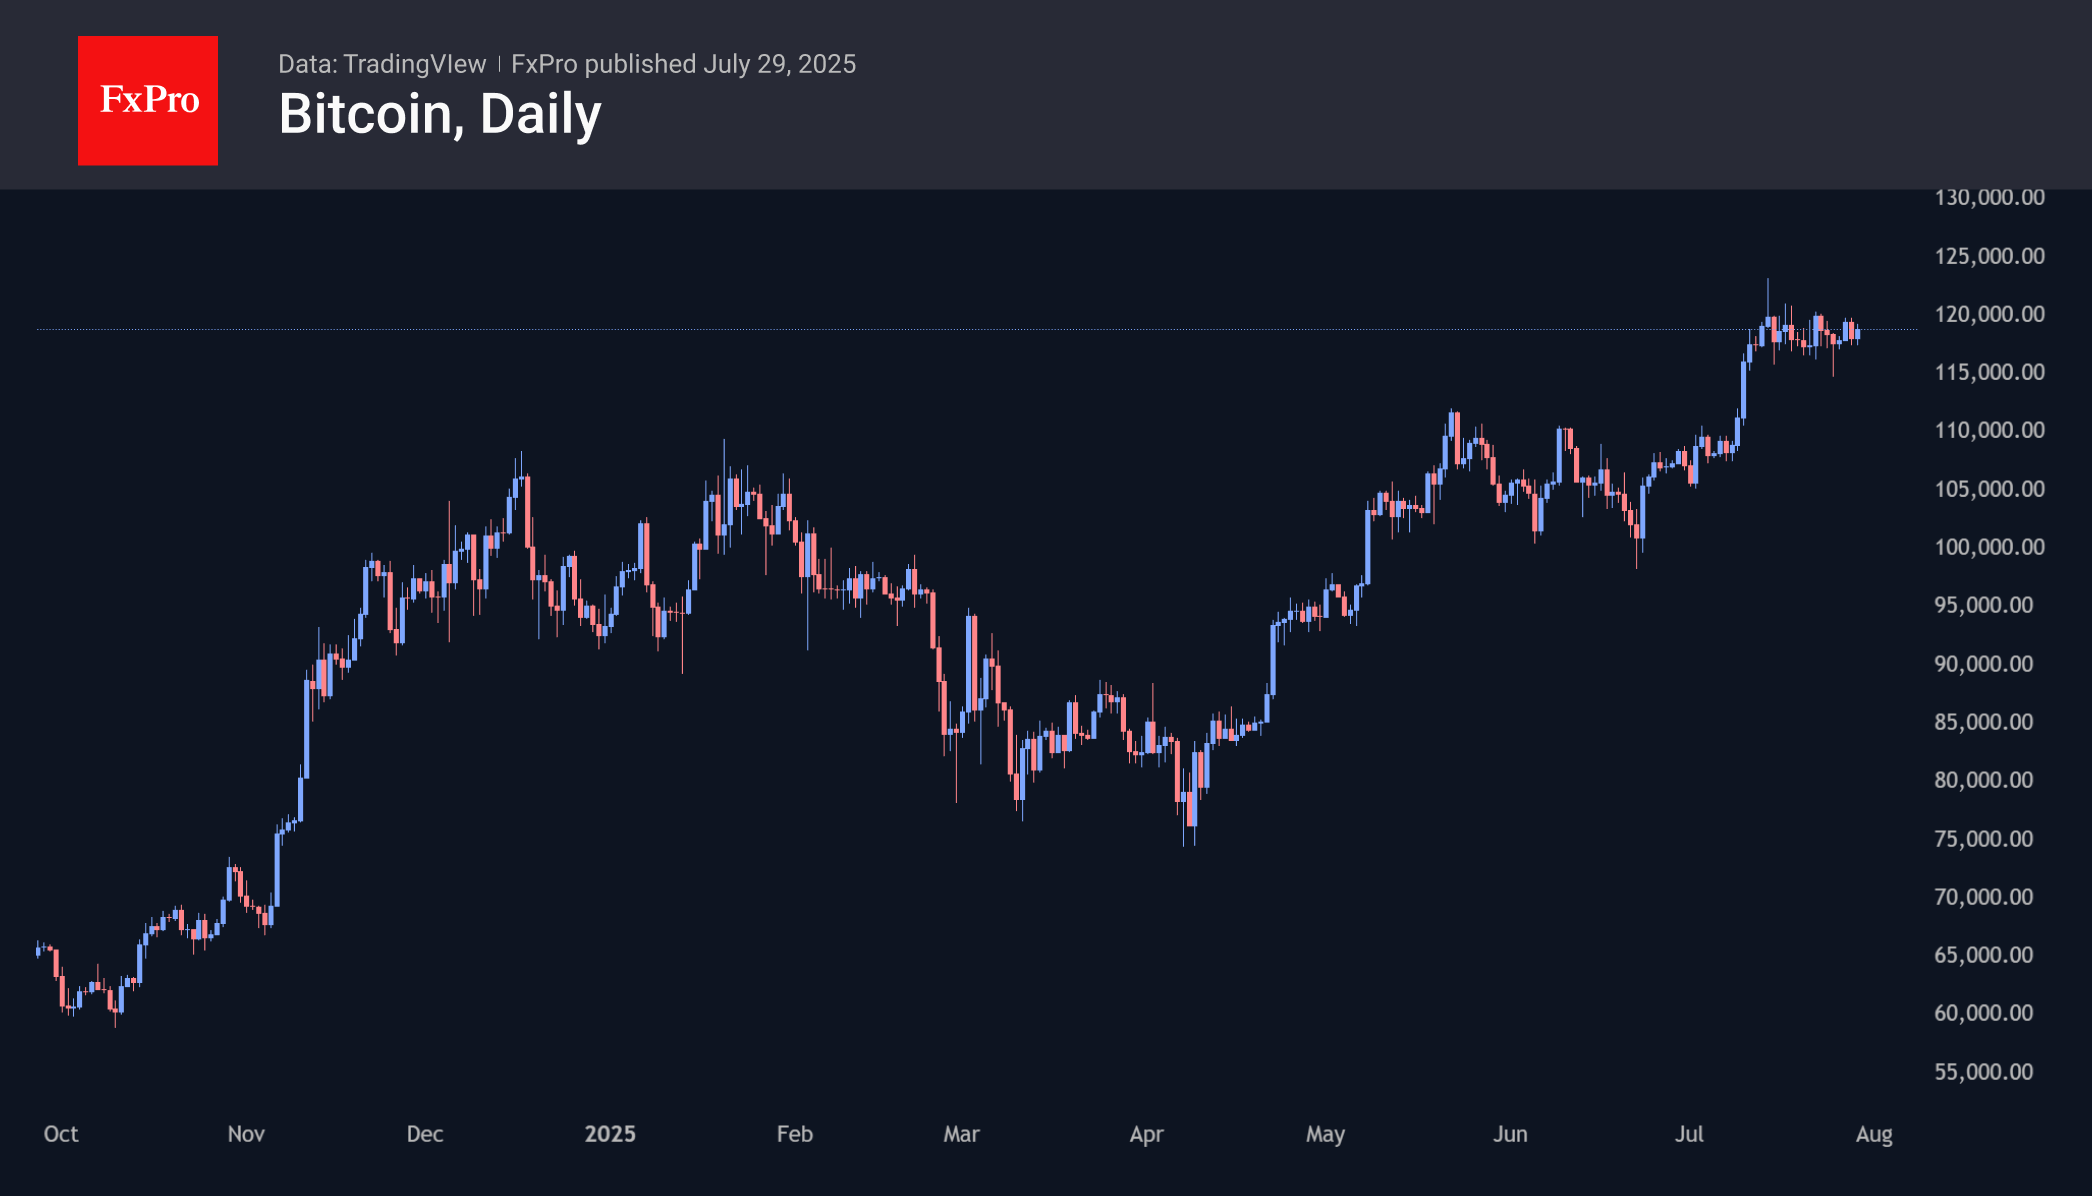Click the 120,000.00 price axis label
Image resolution: width=2092 pixels, height=1196 pixels.
tap(1989, 314)
